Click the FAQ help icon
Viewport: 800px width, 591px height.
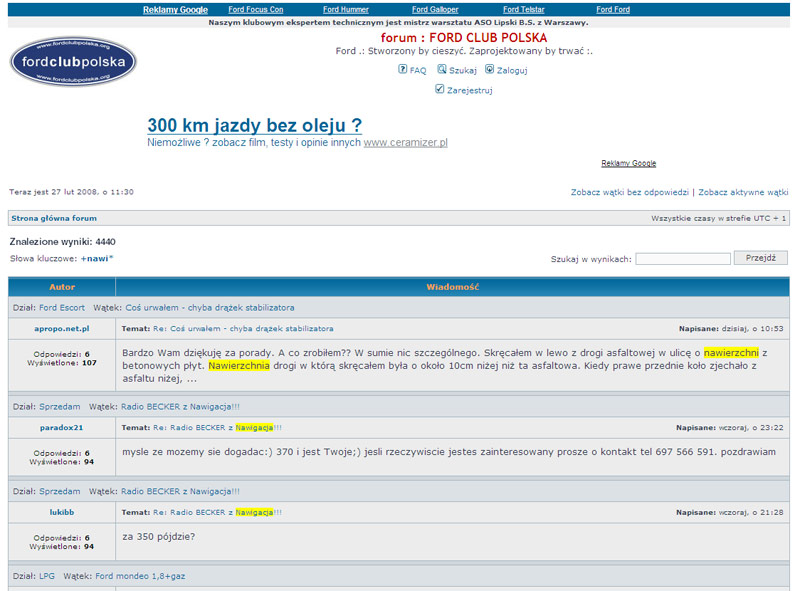403,70
